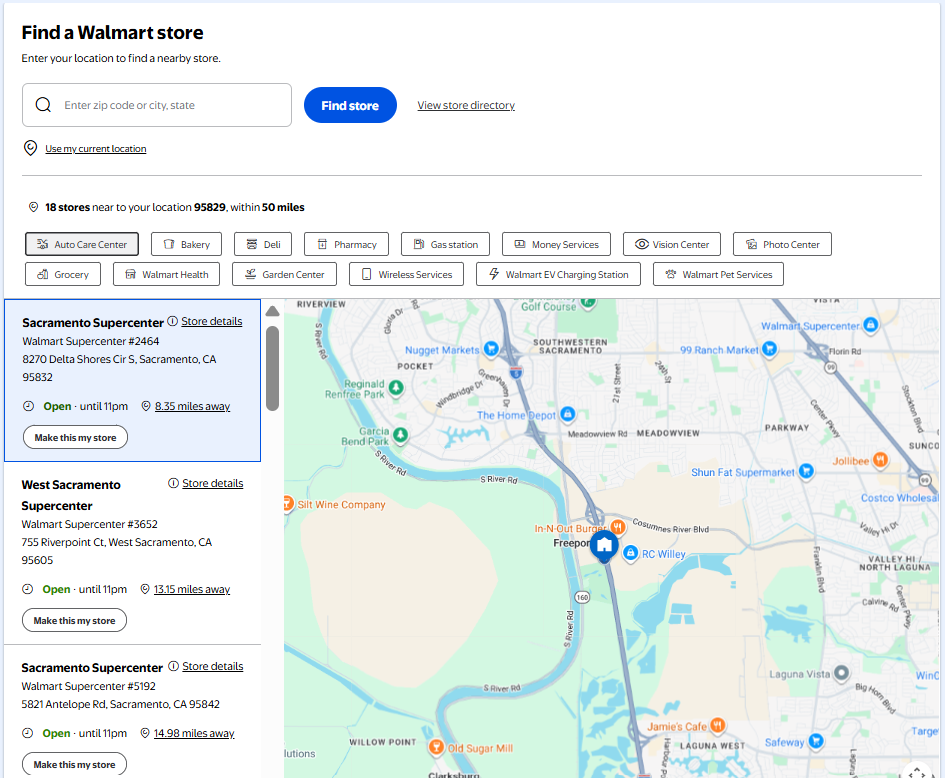
Task: Click the search magnifier icon
Action: click(43, 104)
